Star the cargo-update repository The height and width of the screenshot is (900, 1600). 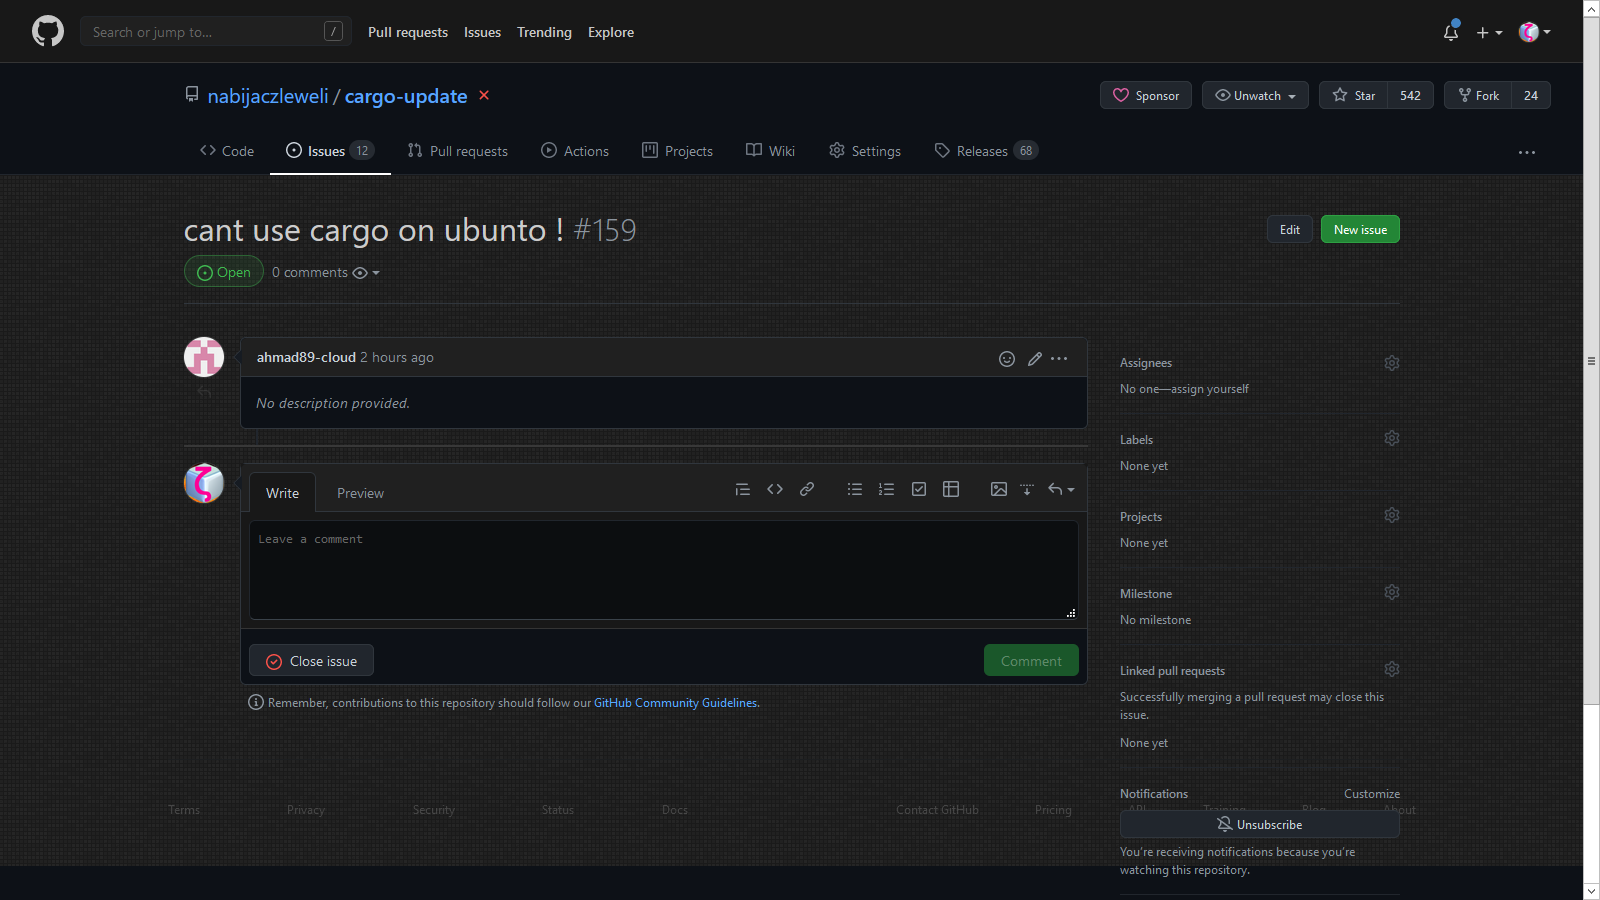[1354, 96]
